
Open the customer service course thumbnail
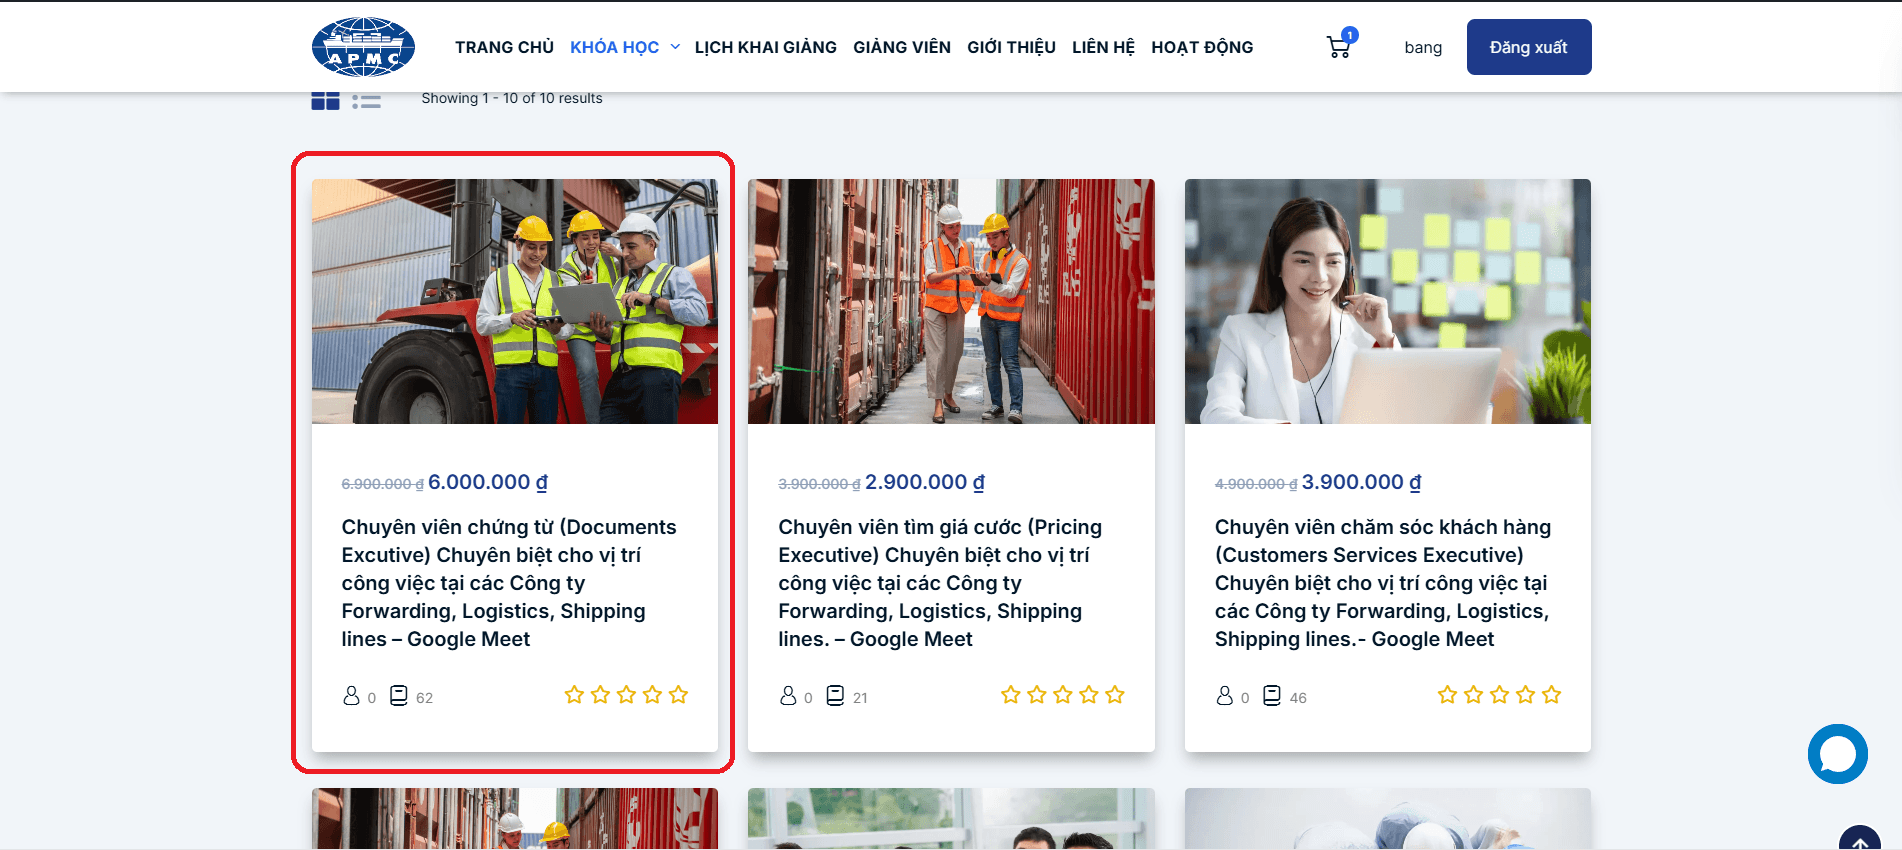[1387, 301]
